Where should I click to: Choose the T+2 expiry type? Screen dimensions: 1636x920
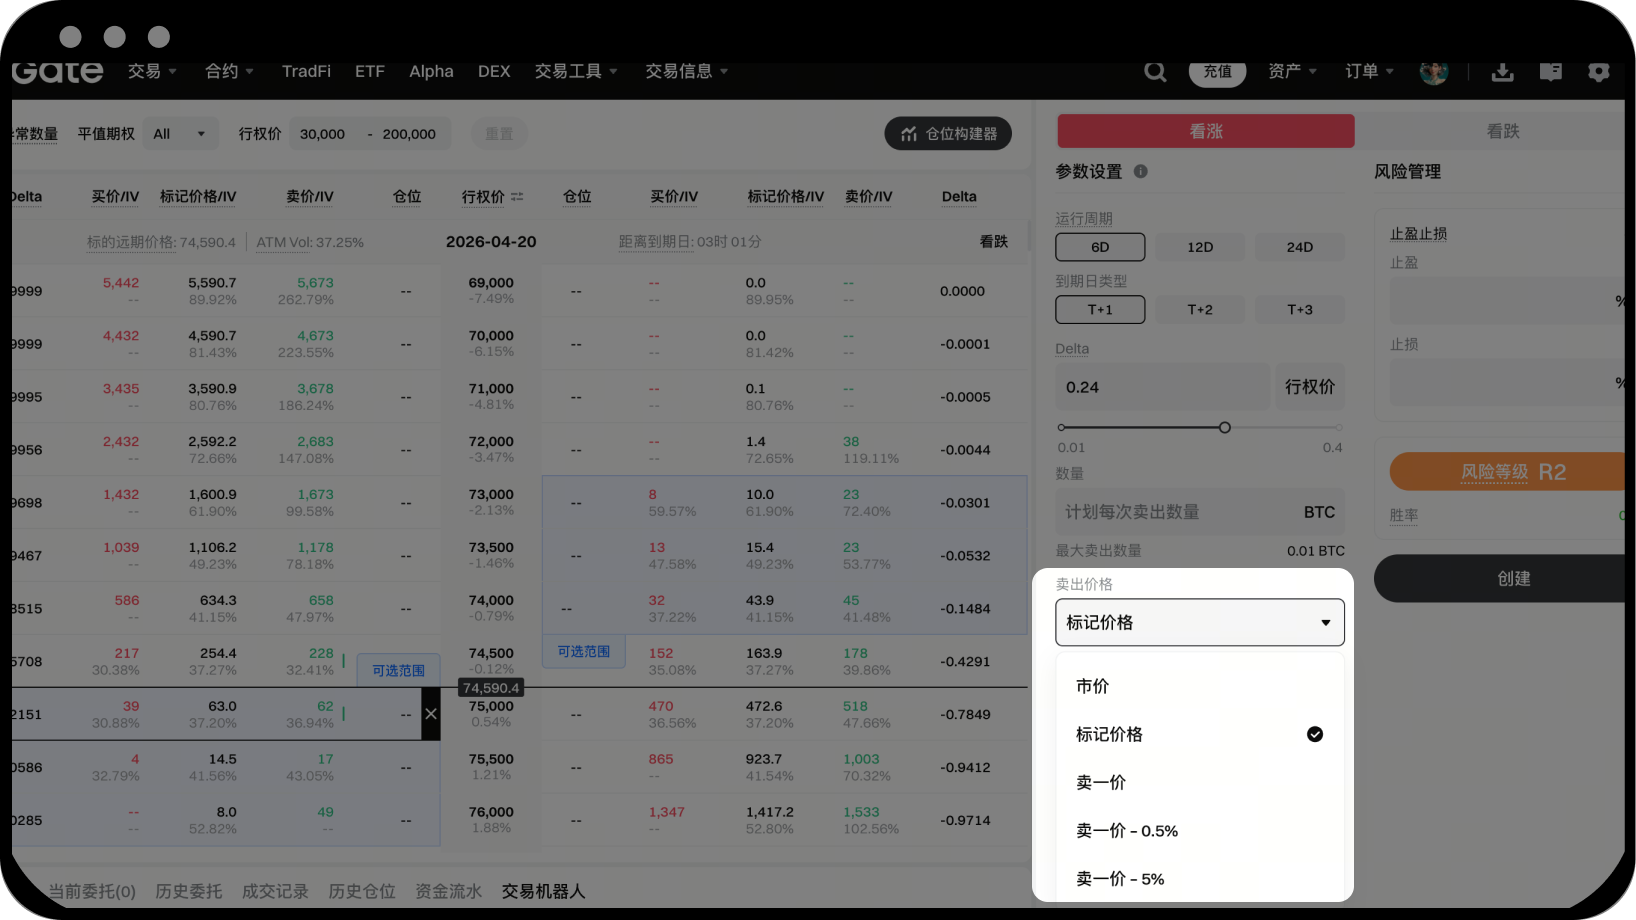(1200, 310)
